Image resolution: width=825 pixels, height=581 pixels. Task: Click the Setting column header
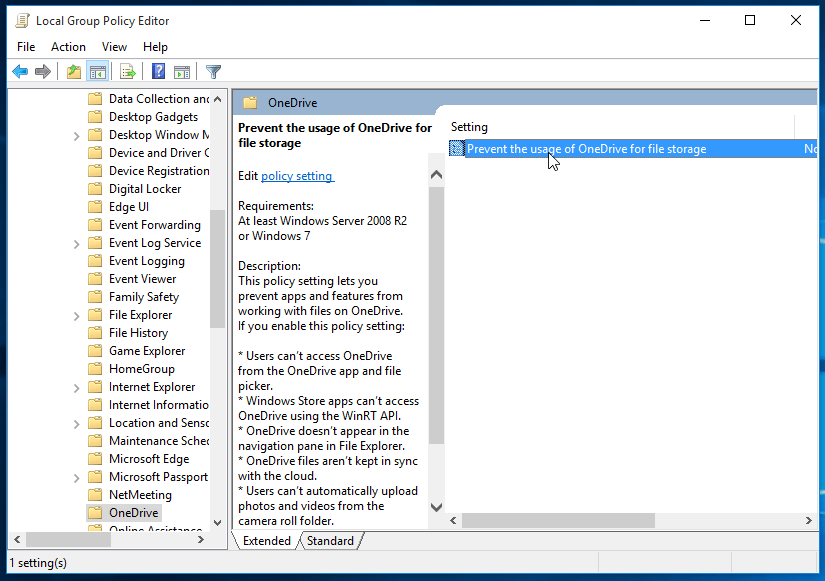[469, 126]
